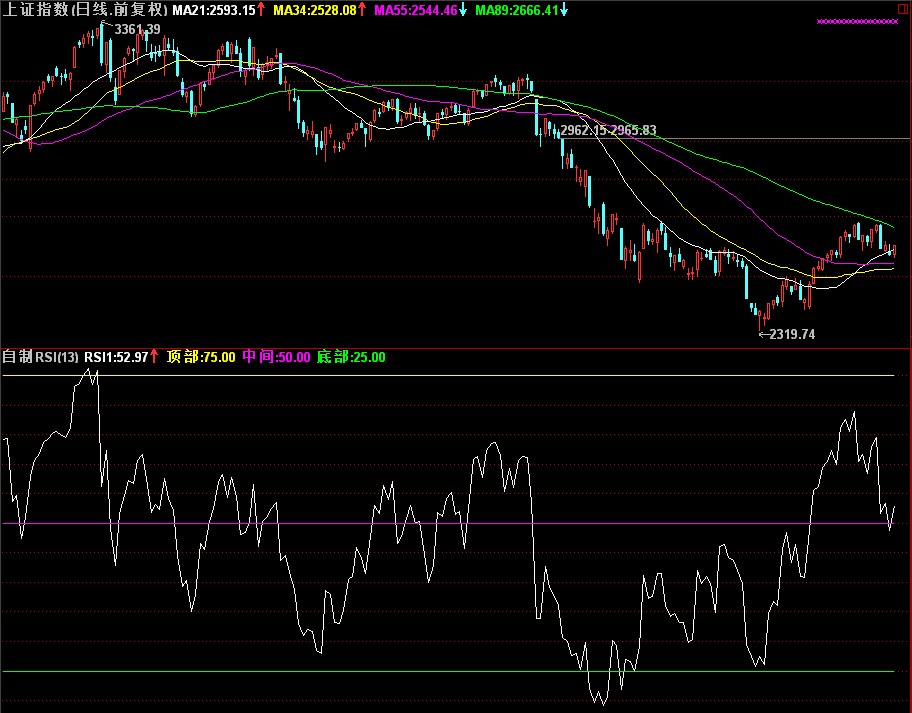Click the red up arrow after RSI1 value
Viewport: 912px width, 713px height.
pos(154,357)
